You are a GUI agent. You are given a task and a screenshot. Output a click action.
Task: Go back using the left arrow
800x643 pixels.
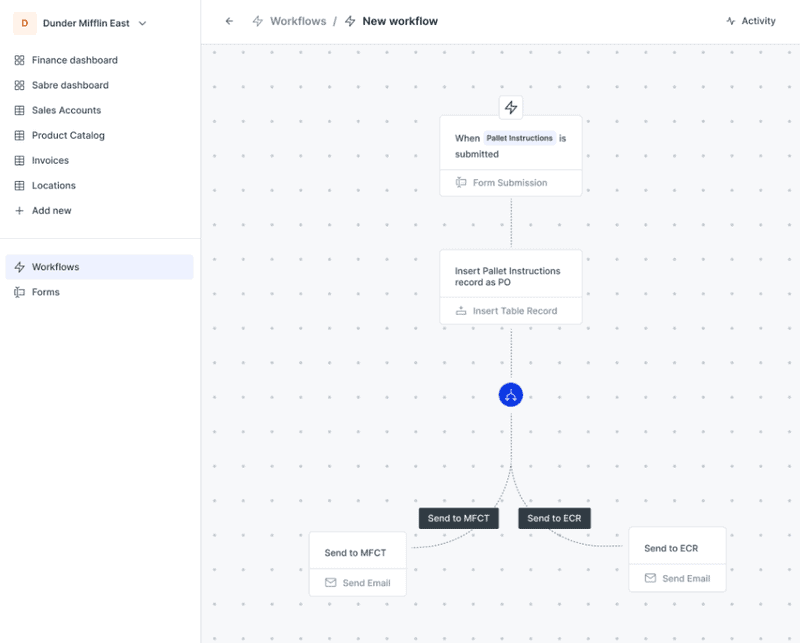point(229,21)
